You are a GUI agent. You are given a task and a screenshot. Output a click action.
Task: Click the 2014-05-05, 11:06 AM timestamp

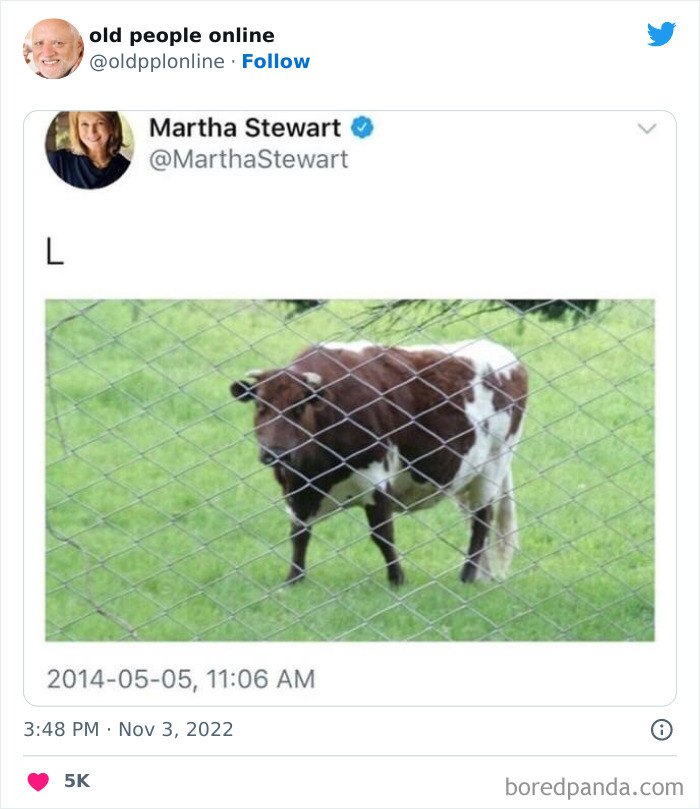tap(181, 679)
